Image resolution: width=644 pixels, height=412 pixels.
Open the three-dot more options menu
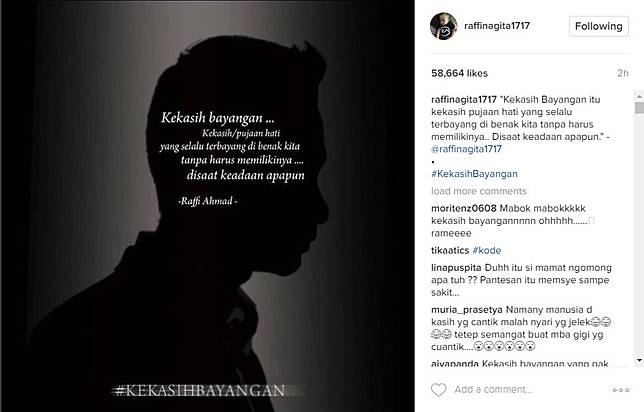click(x=621, y=390)
